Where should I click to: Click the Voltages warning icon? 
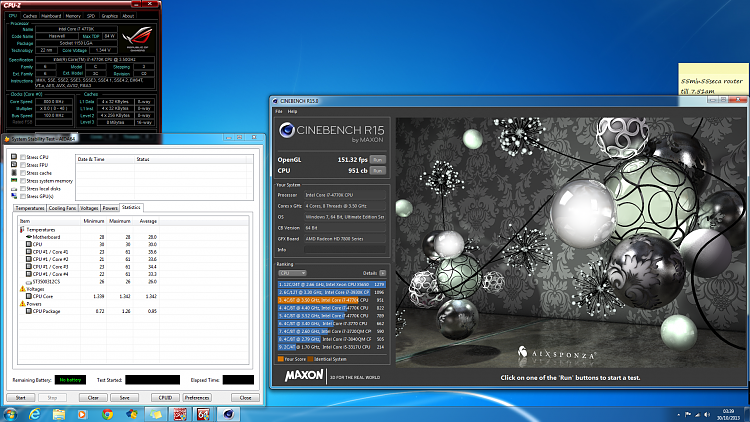click(22, 289)
